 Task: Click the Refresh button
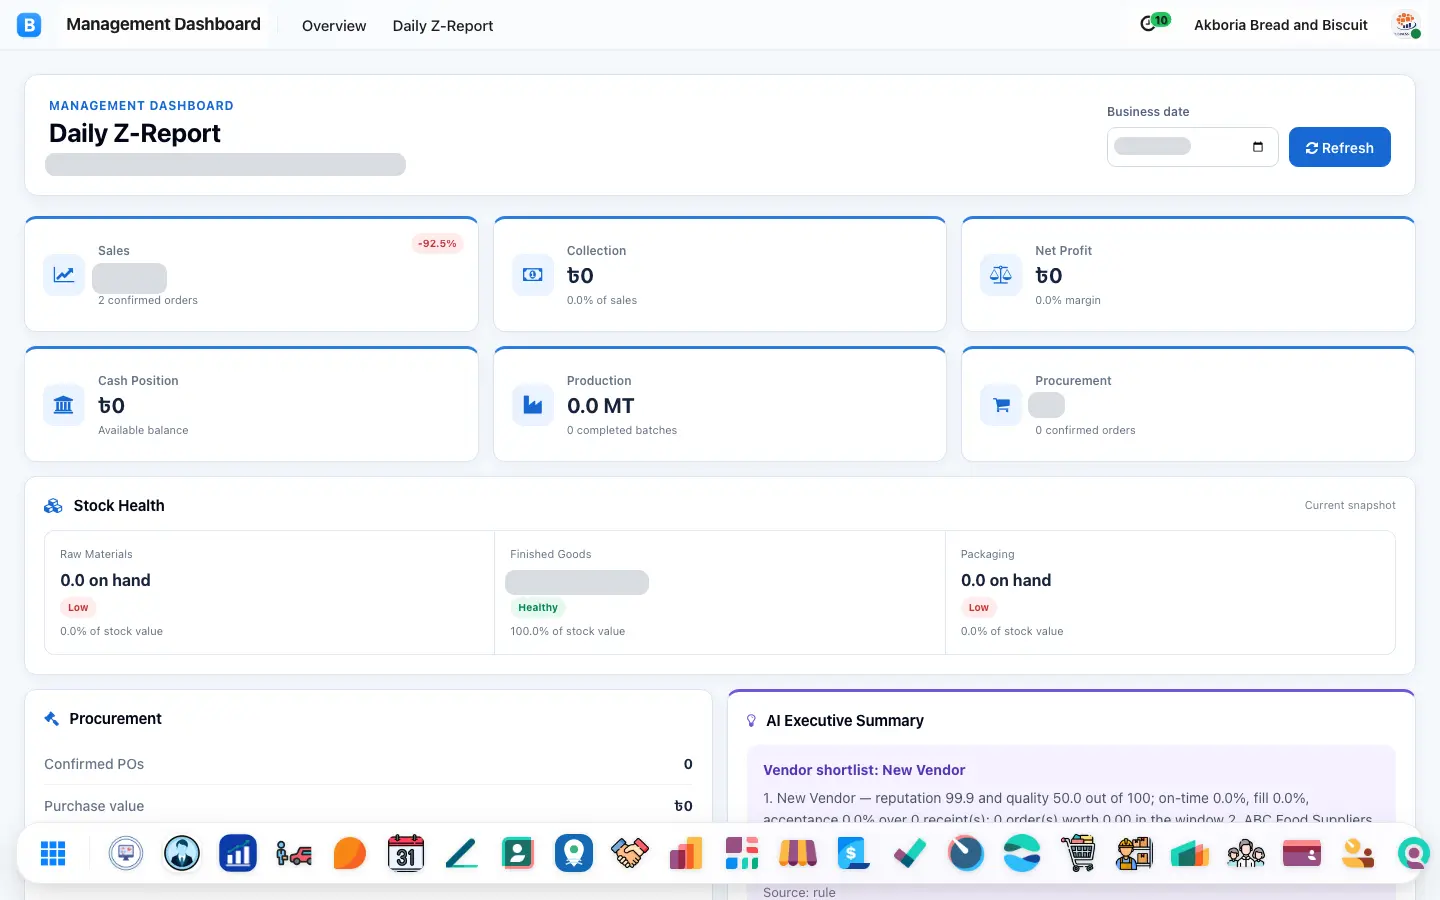pos(1339,147)
